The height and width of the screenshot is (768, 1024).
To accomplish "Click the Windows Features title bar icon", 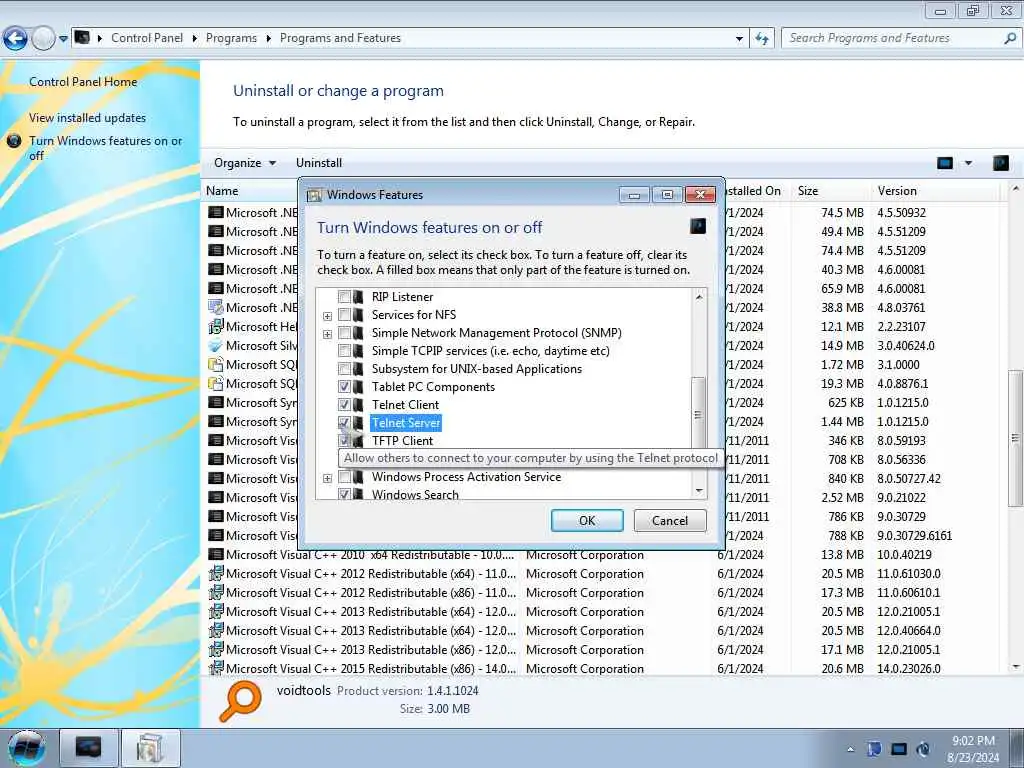I will pos(314,195).
